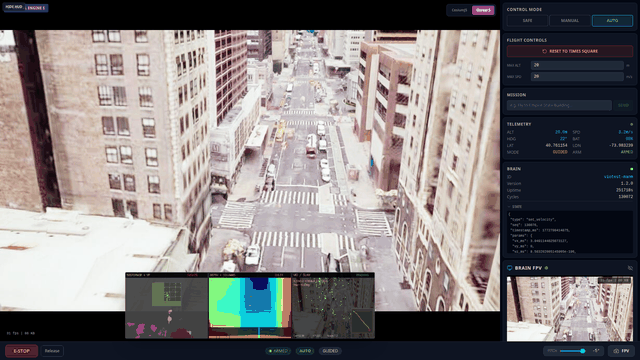Open the depth and occupancy view thumbnail
Viewport: 640px width, 360px height.
(x=250, y=306)
